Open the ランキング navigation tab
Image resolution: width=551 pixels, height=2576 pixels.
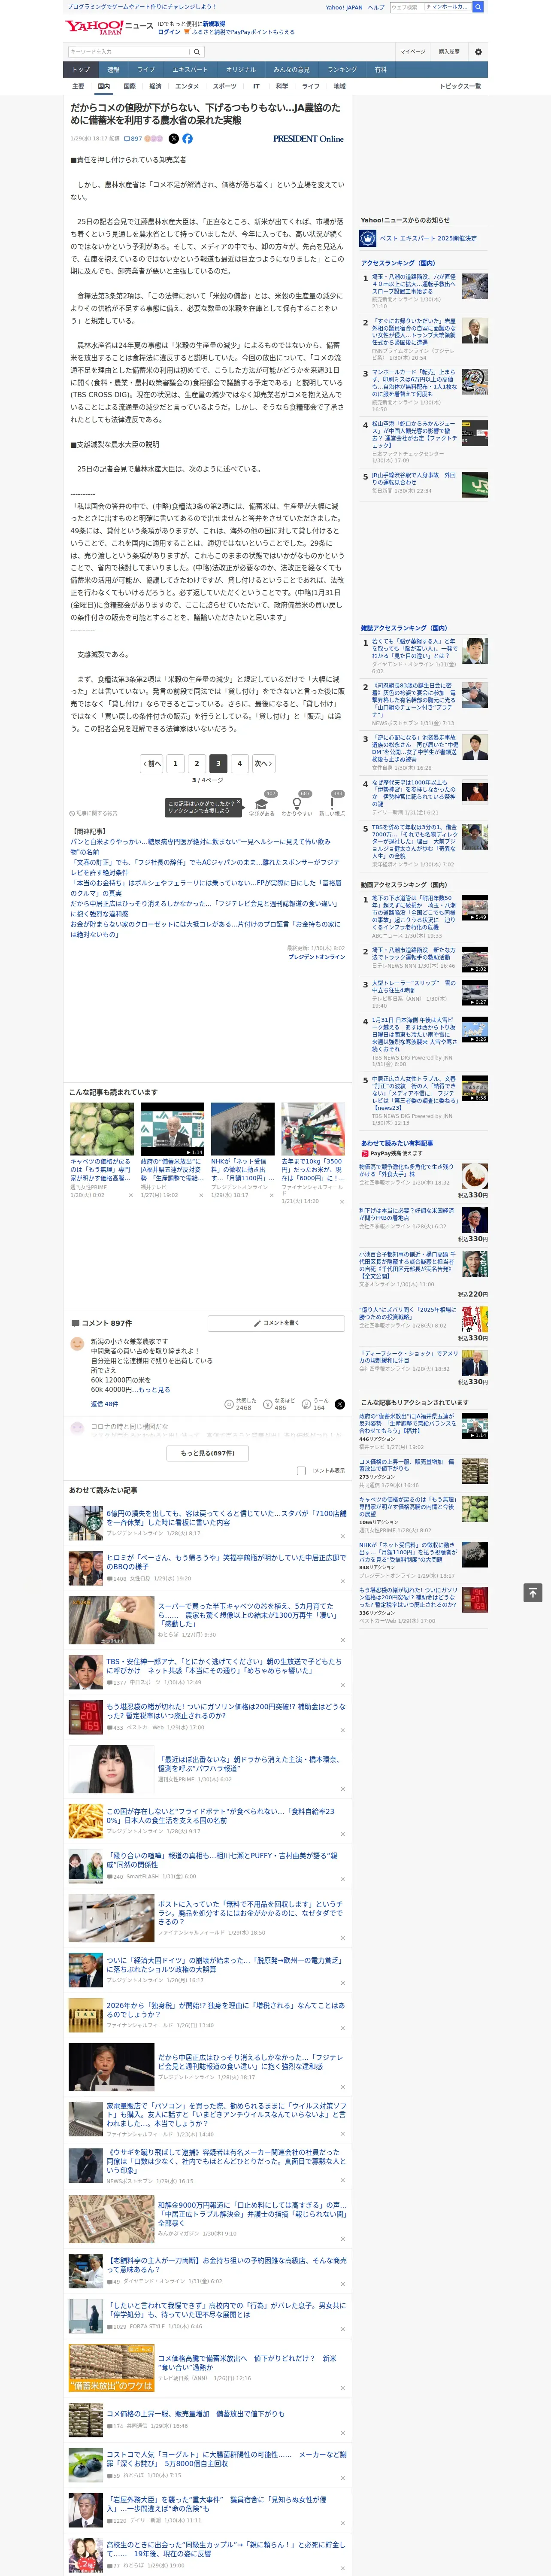[x=342, y=69]
